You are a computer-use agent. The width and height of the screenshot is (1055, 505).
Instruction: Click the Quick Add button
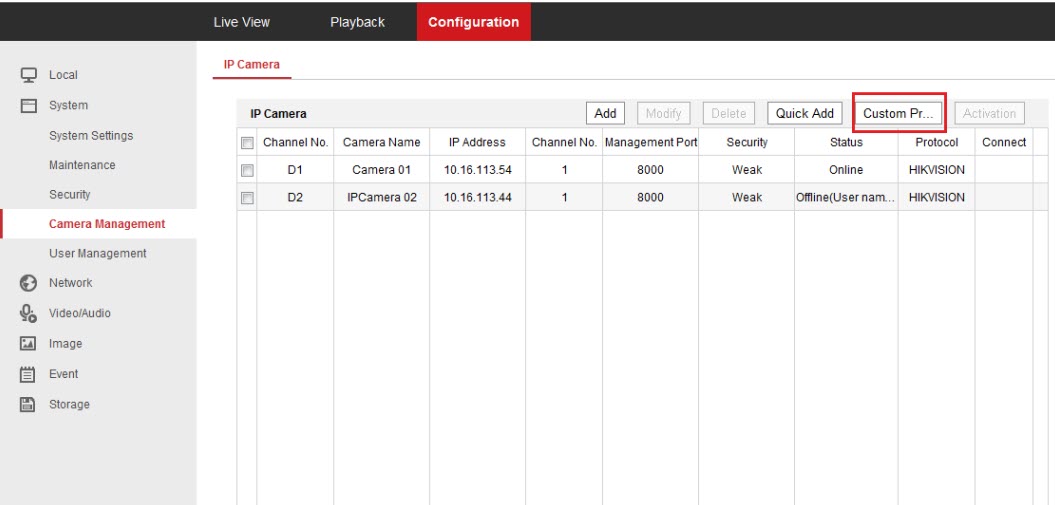point(804,114)
